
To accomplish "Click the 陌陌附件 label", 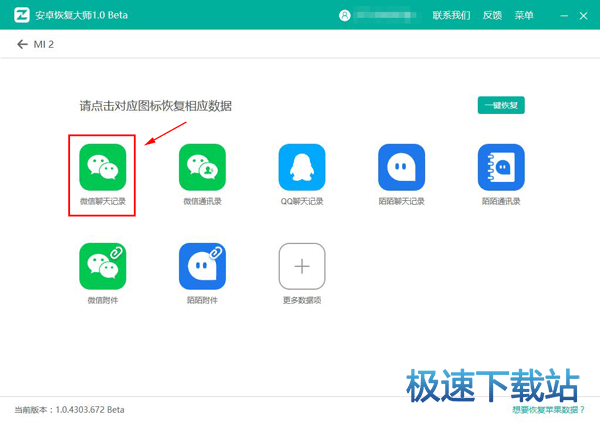I will (x=202, y=301).
